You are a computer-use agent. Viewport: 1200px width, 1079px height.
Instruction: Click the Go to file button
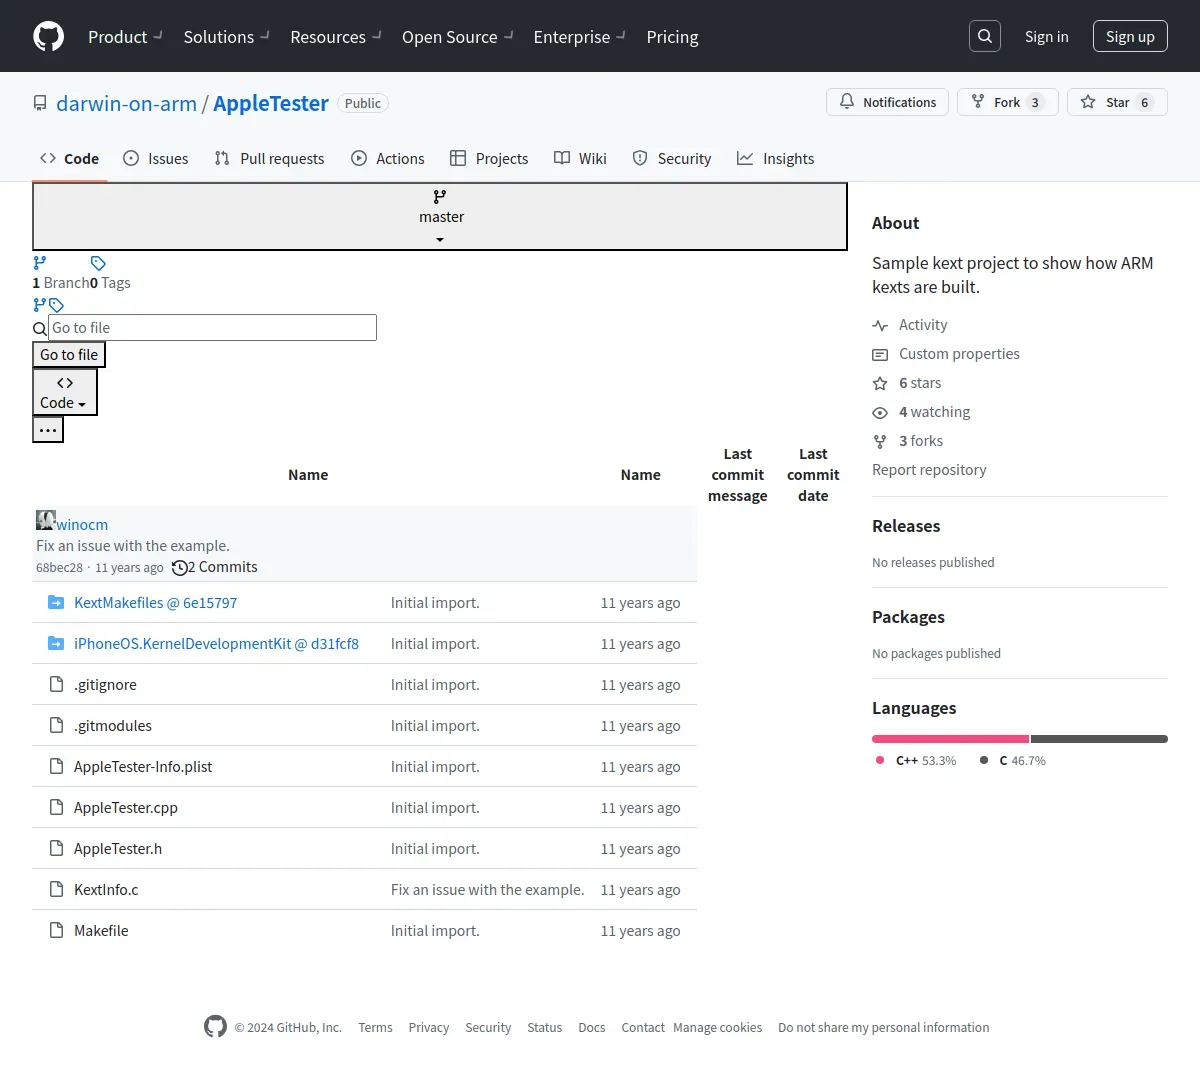pyautogui.click(x=69, y=355)
